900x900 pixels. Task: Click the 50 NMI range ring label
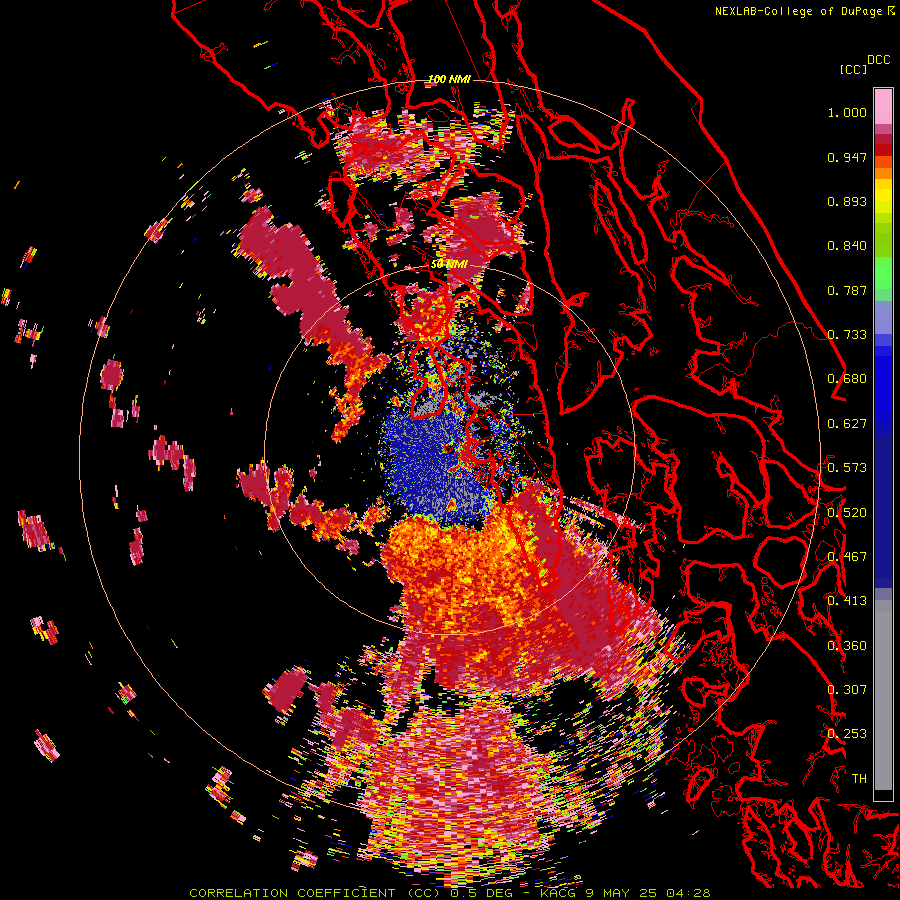pos(449,264)
